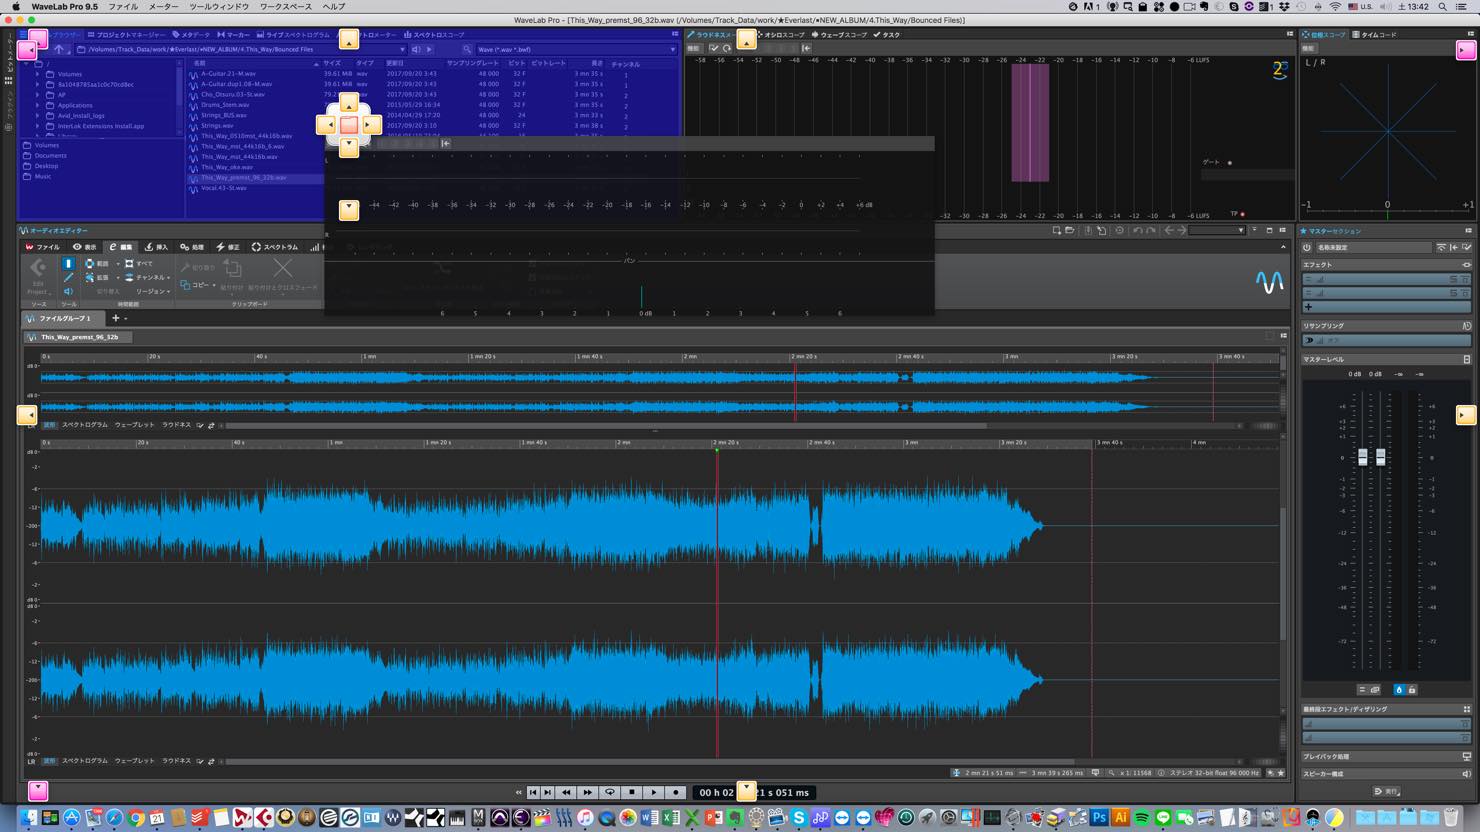Expand the Volumes folder in file tree

pyautogui.click(x=38, y=74)
